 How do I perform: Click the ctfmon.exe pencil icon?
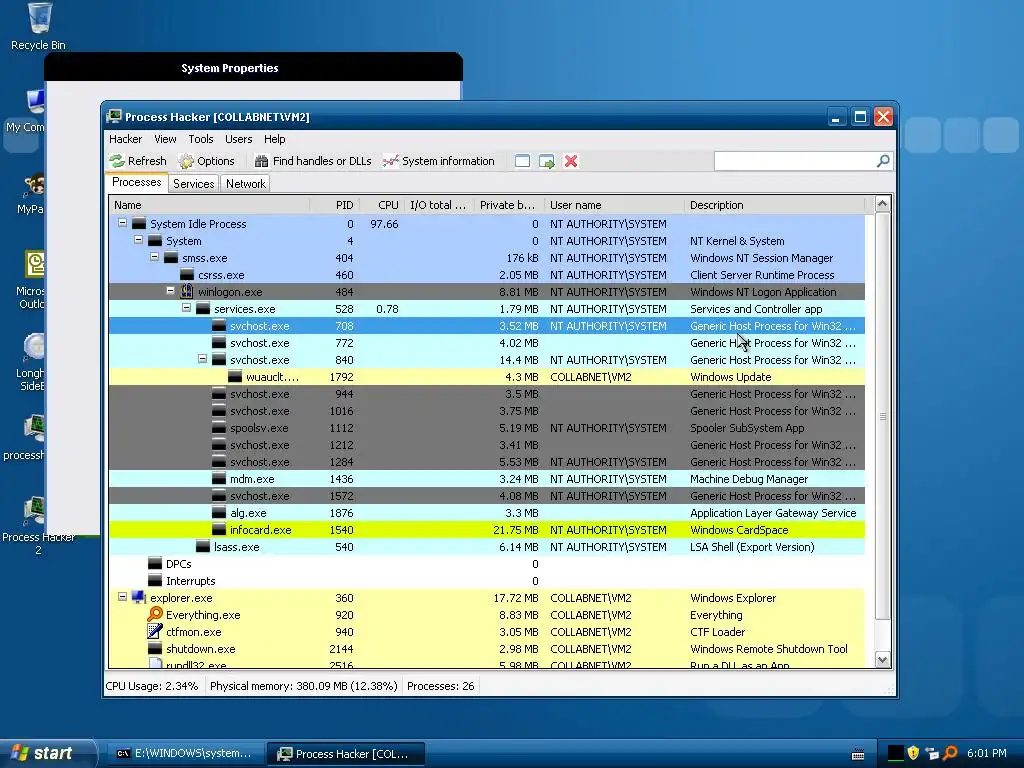click(x=155, y=632)
